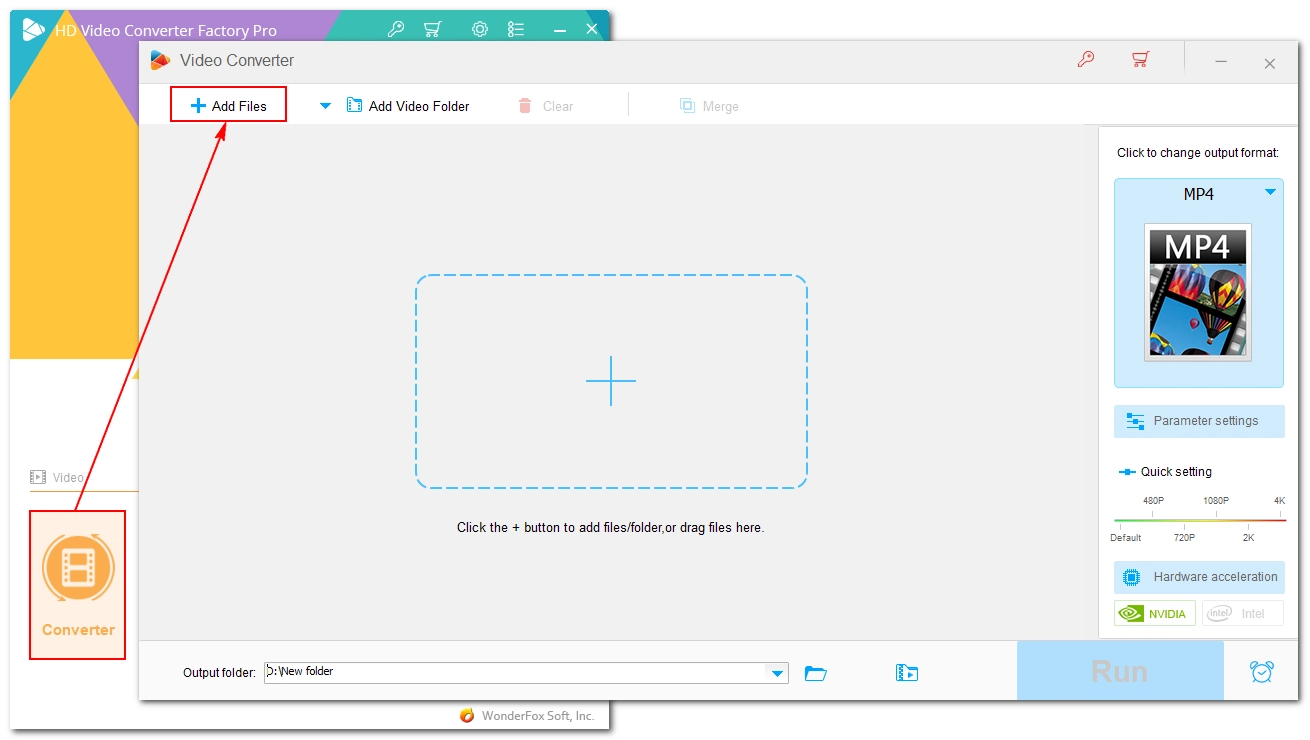The height and width of the screenshot is (740, 1310).
Task: Click the key icon in the back window
Action: (x=395, y=29)
